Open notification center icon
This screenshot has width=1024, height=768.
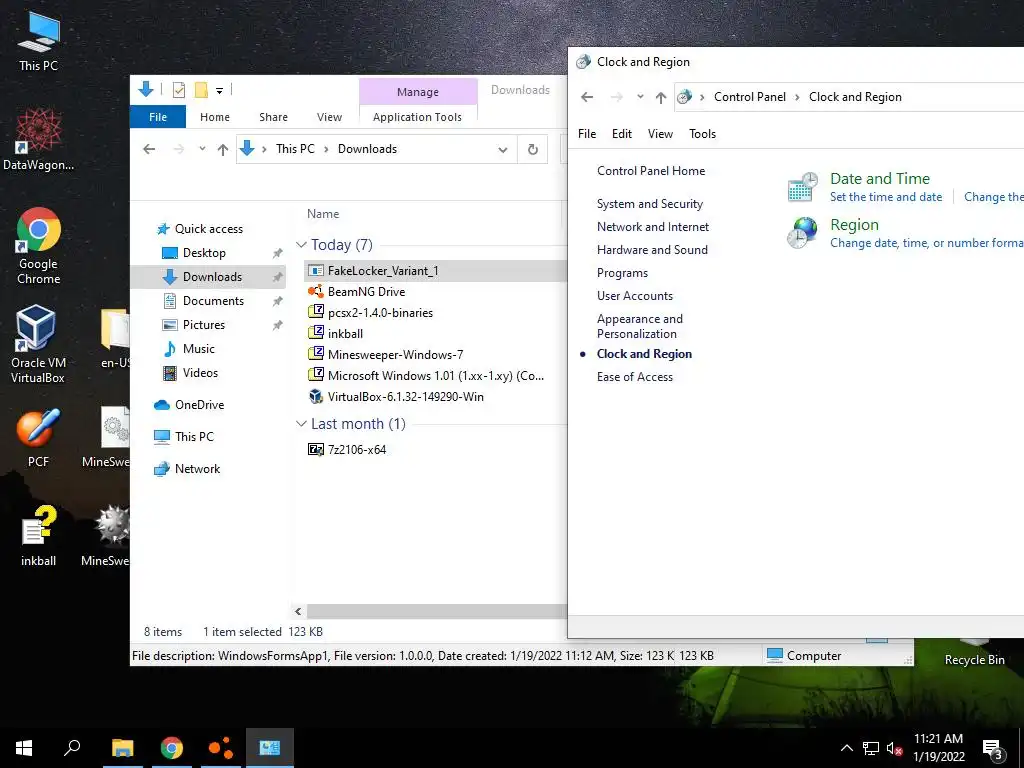tap(993, 749)
